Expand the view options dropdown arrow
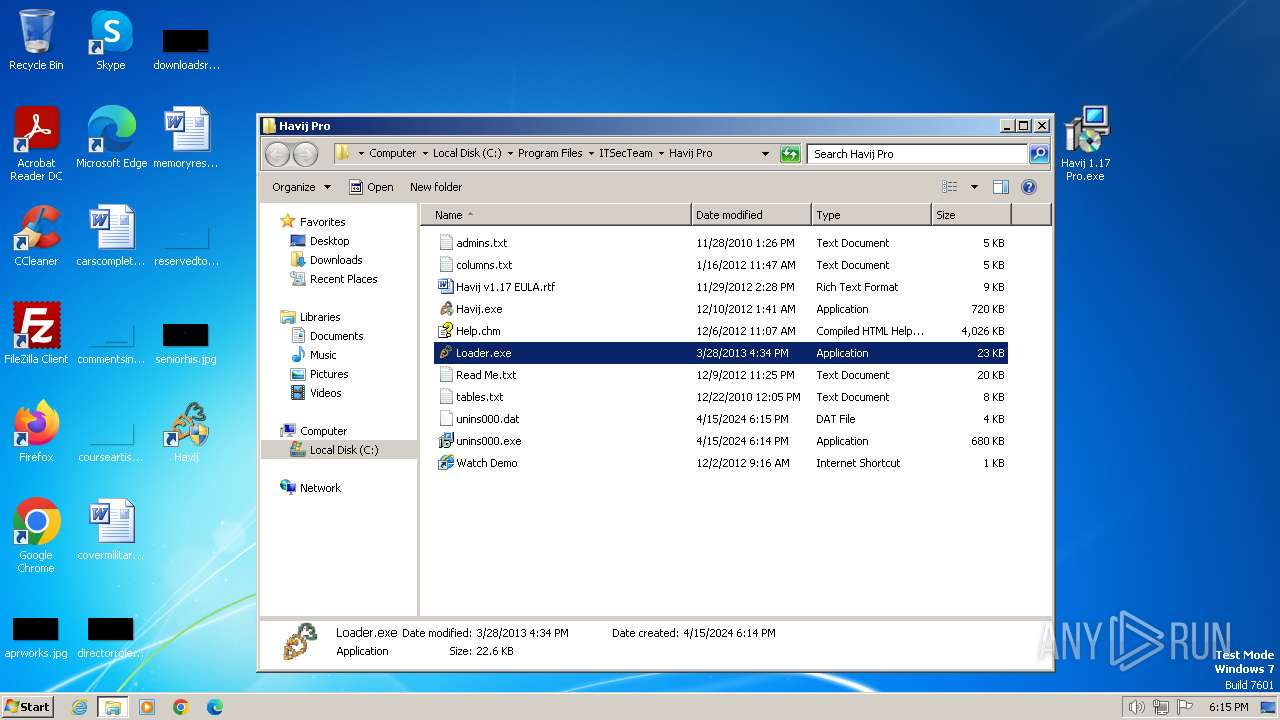 pyautogui.click(x=974, y=187)
